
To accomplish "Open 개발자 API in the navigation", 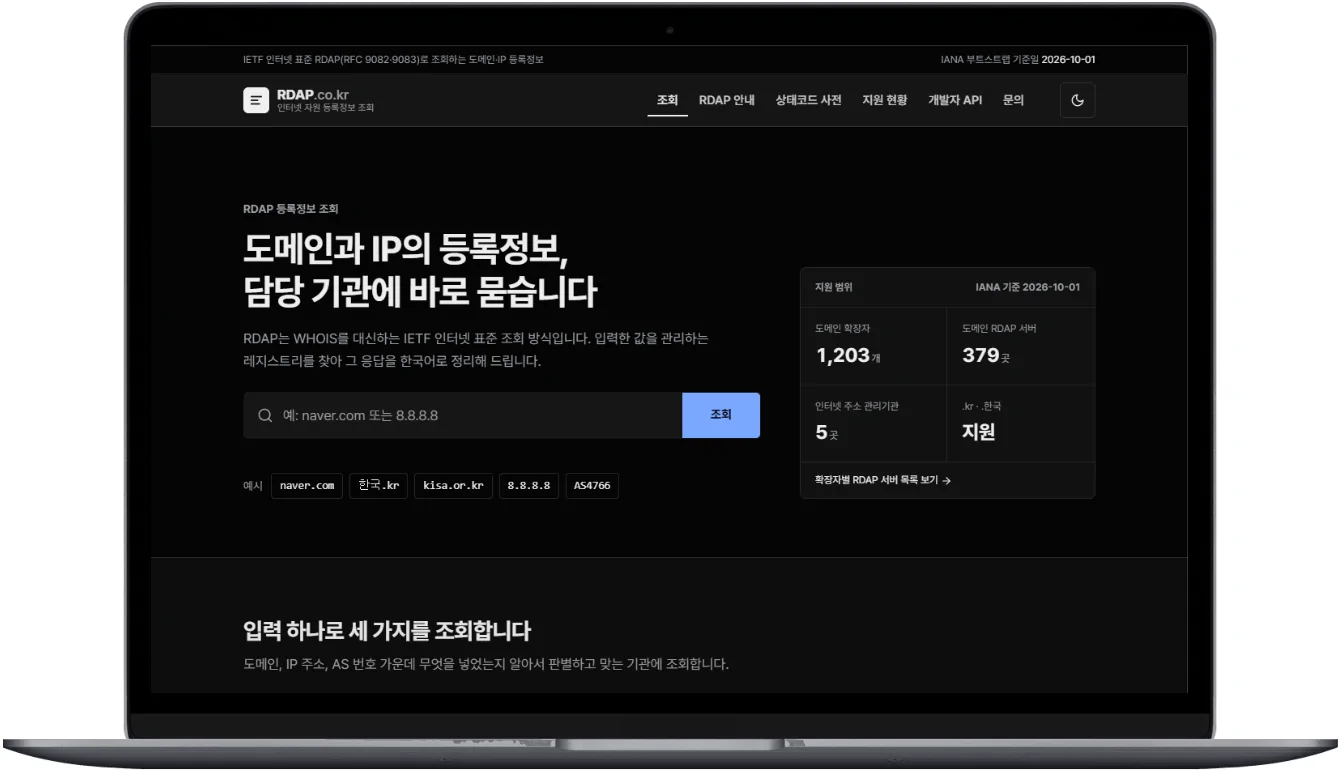I will tap(955, 100).
